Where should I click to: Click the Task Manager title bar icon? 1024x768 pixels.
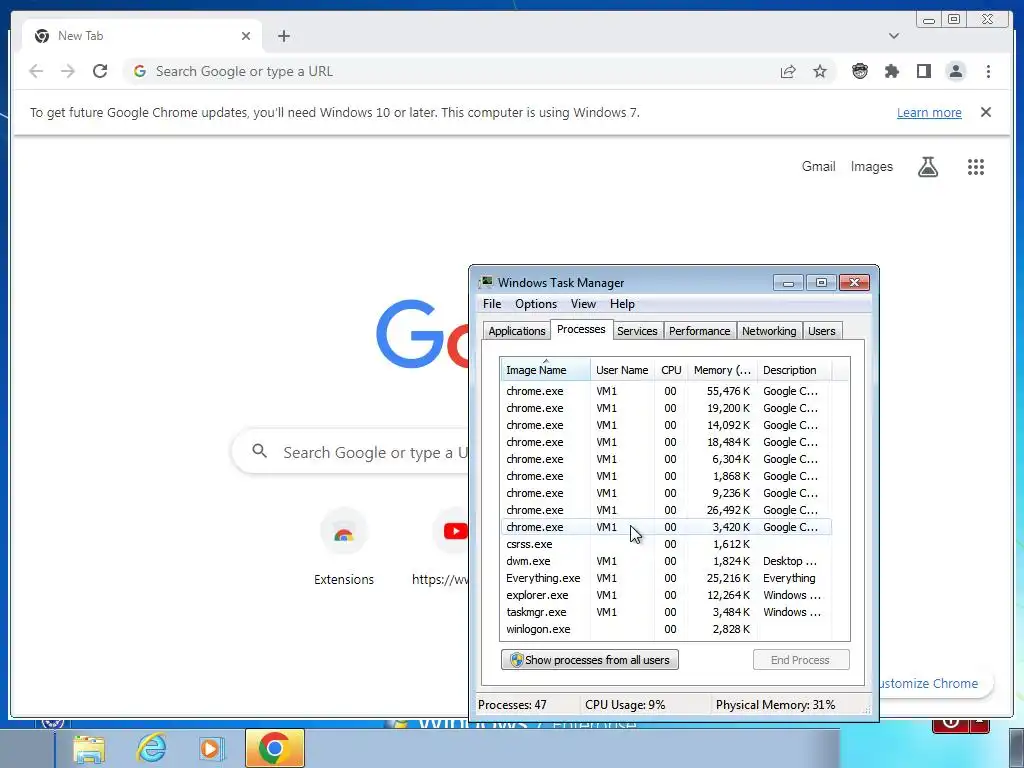[x=486, y=282]
